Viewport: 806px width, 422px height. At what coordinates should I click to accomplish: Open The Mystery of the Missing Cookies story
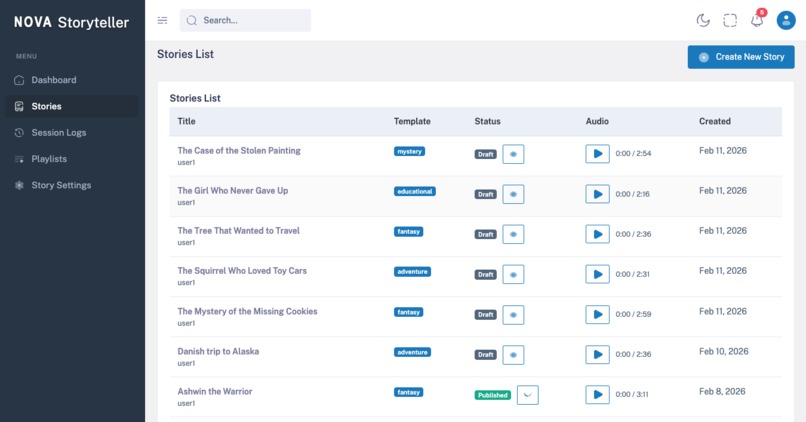coord(247,311)
